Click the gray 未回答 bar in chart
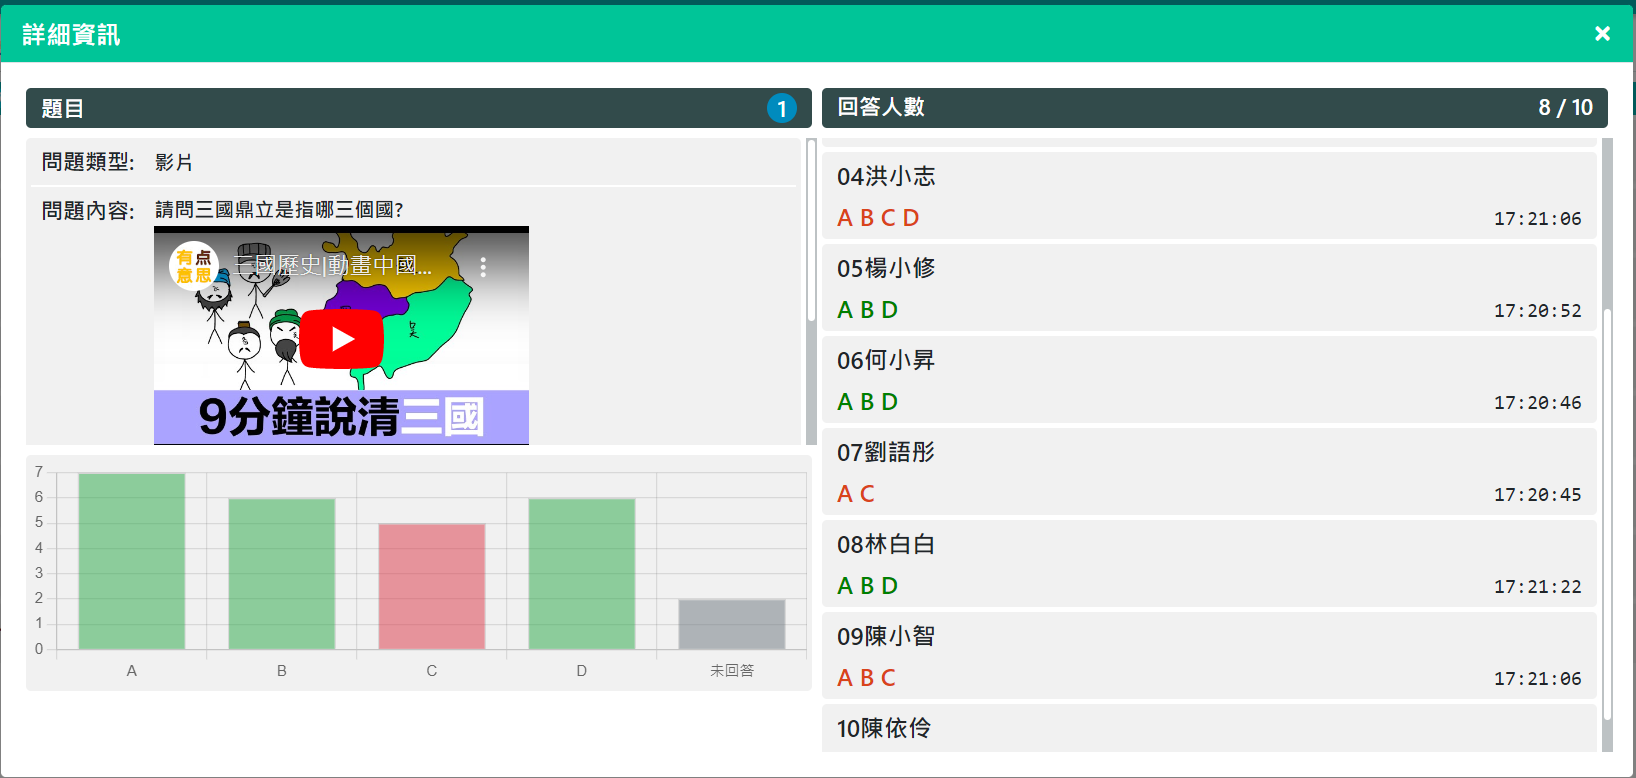 tap(732, 625)
